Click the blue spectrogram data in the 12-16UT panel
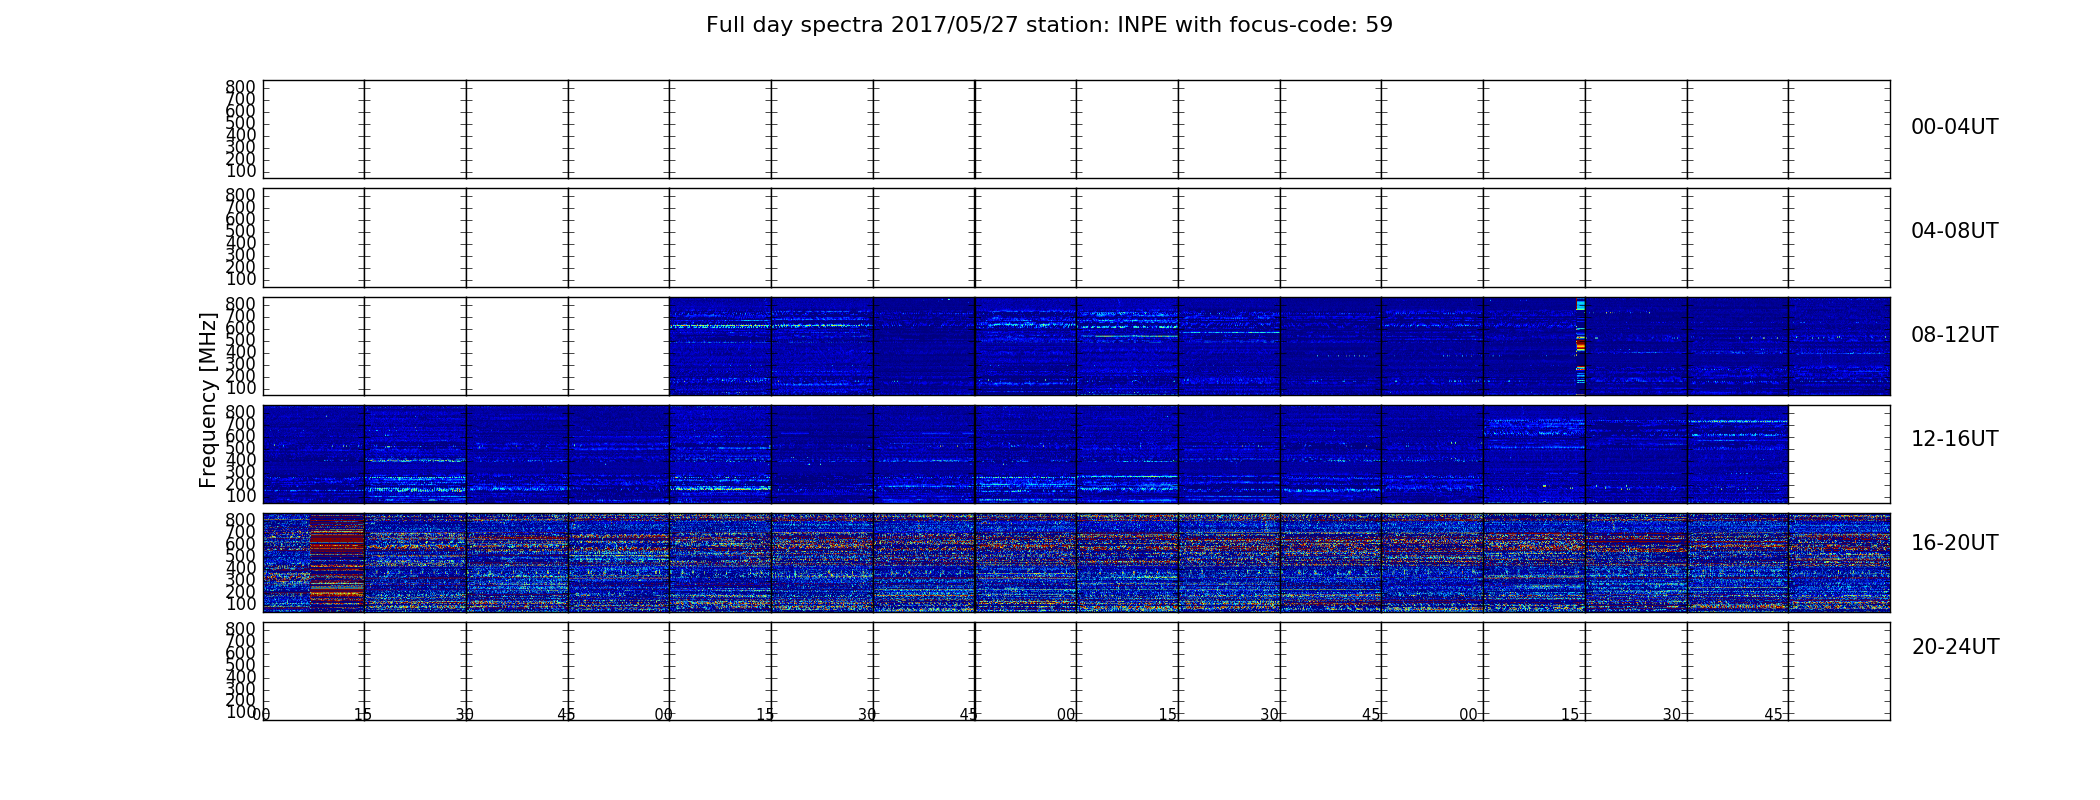2100x800 pixels. coord(1025,454)
